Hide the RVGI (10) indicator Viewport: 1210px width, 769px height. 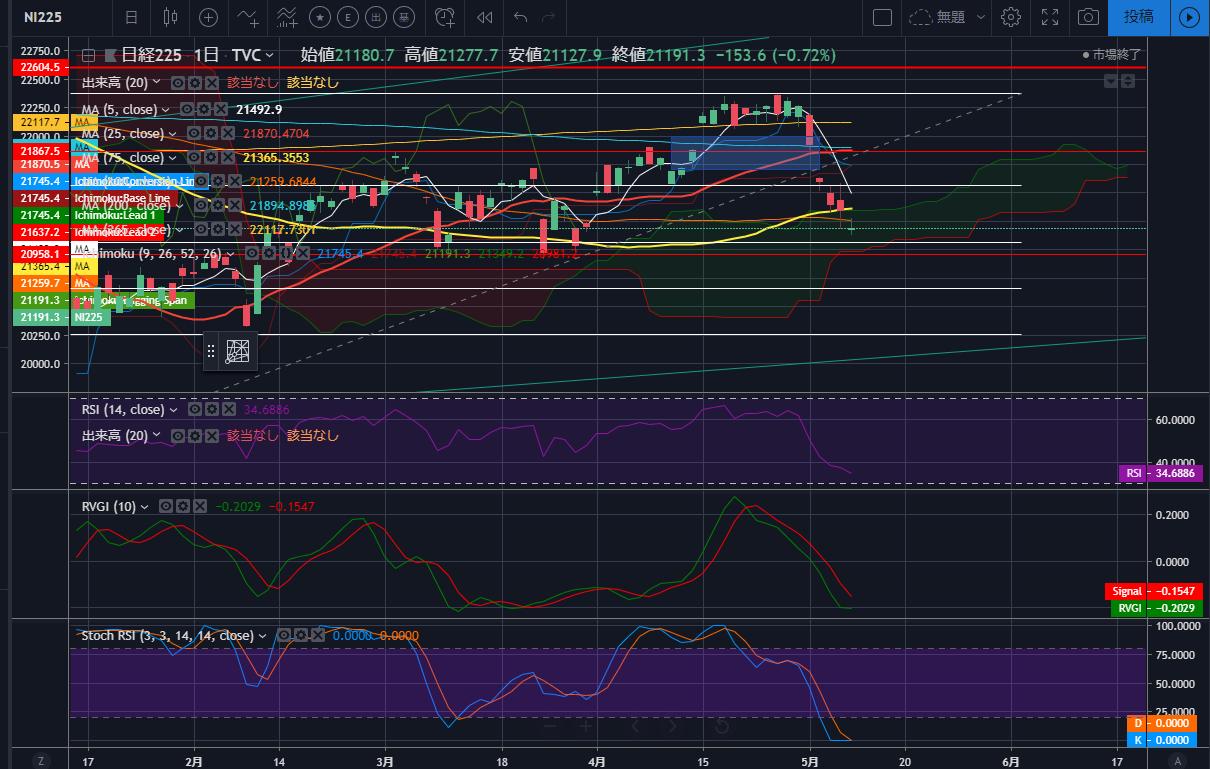(x=166, y=506)
